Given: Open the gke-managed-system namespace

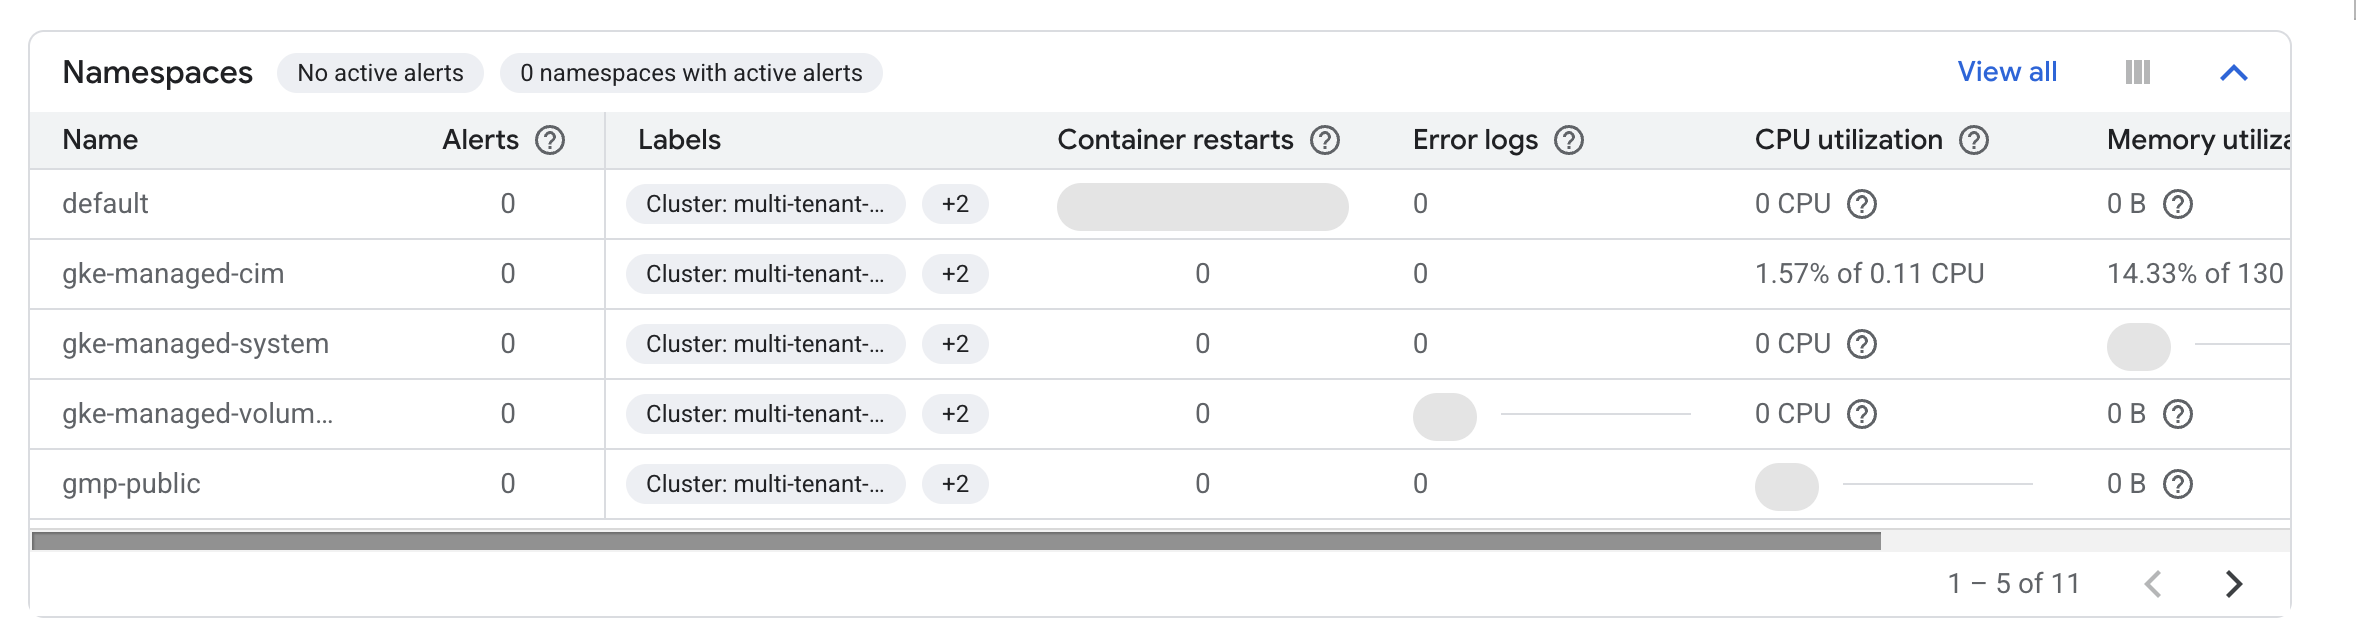Looking at the screenshot, I should [x=195, y=344].
